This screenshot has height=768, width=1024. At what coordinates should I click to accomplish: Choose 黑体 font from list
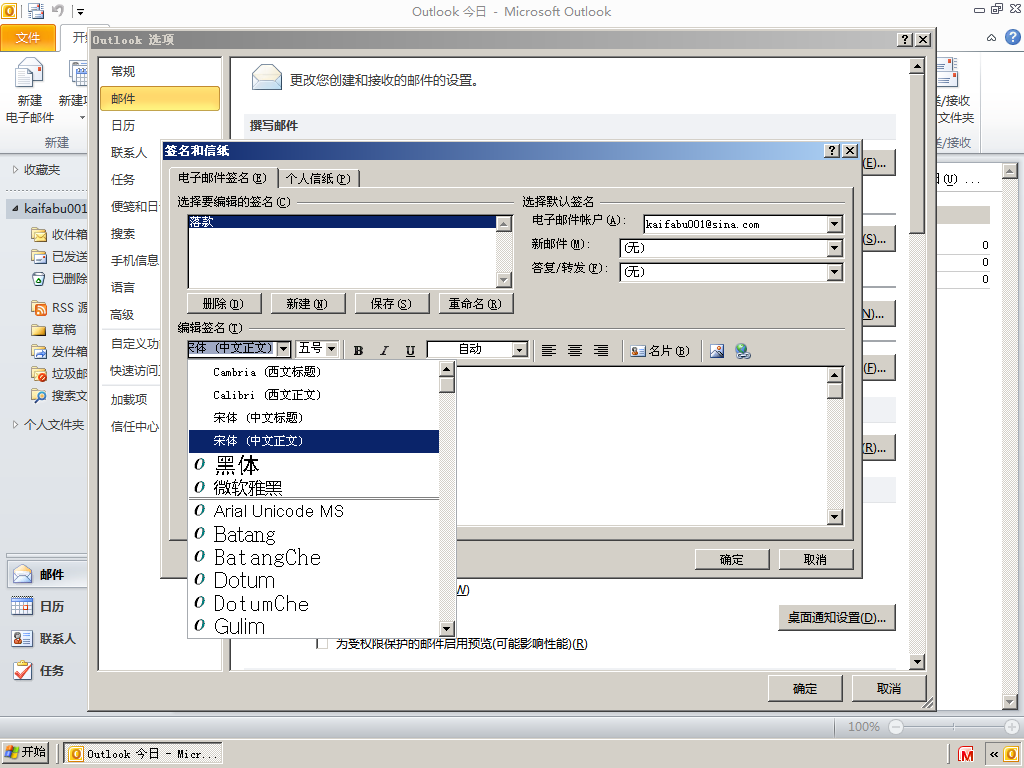[x=313, y=465]
